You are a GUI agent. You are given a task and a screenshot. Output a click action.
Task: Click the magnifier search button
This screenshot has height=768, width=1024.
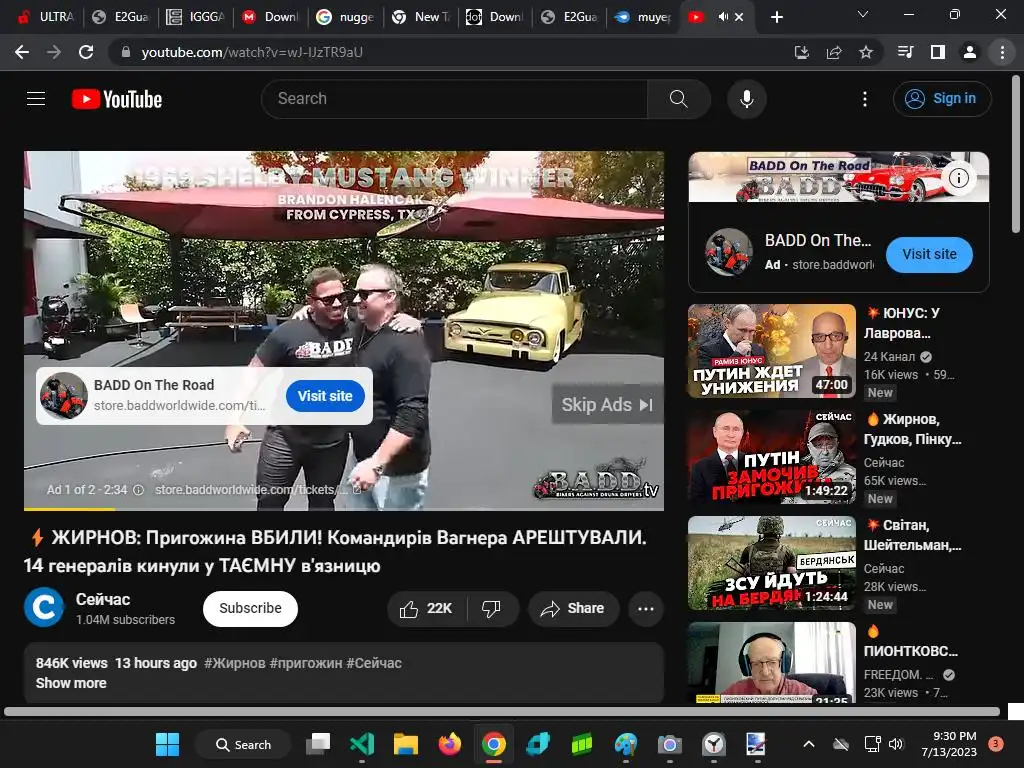[x=679, y=99]
